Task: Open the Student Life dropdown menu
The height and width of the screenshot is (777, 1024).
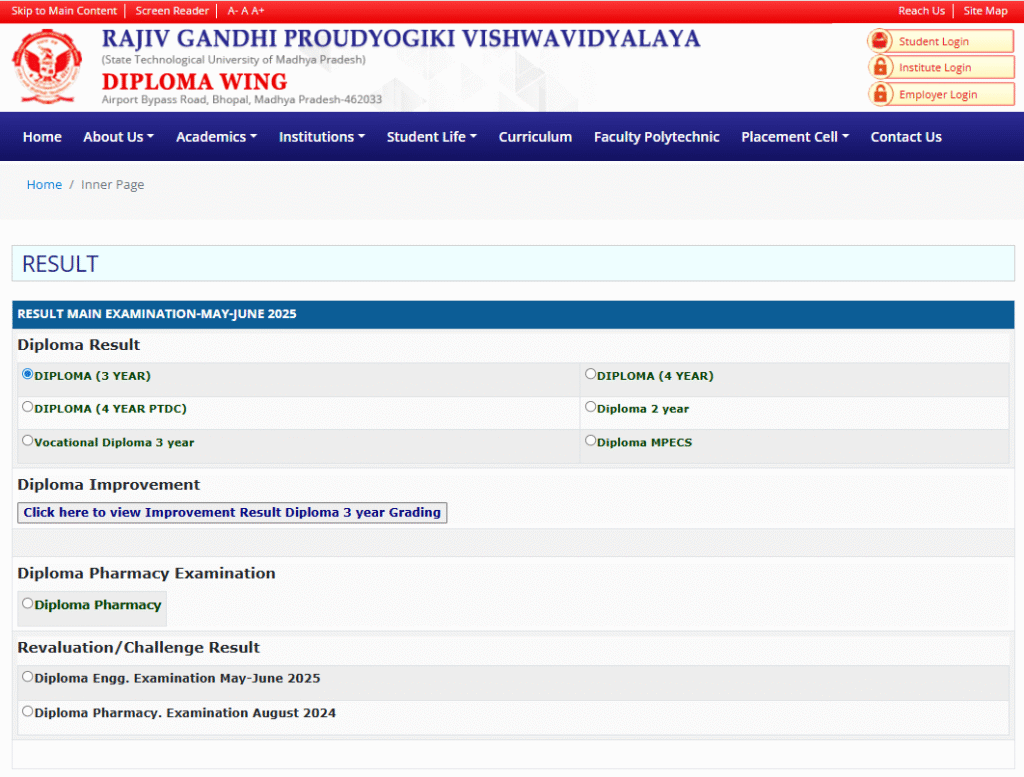Action: tap(431, 137)
